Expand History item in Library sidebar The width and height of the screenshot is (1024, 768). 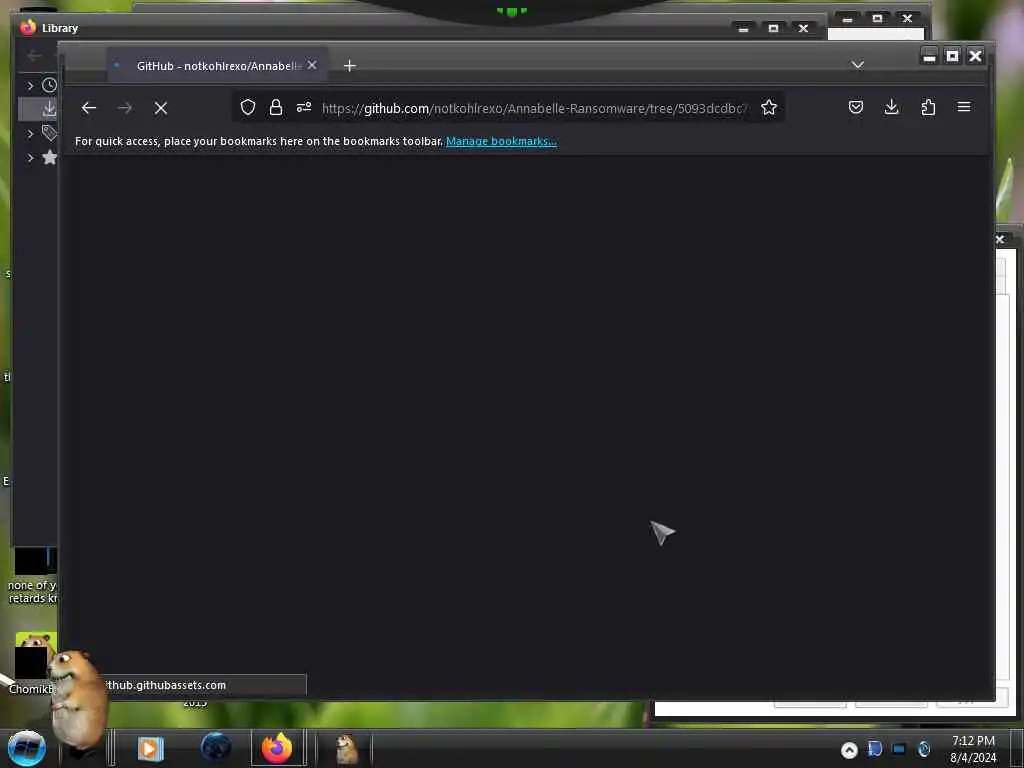click(x=30, y=86)
